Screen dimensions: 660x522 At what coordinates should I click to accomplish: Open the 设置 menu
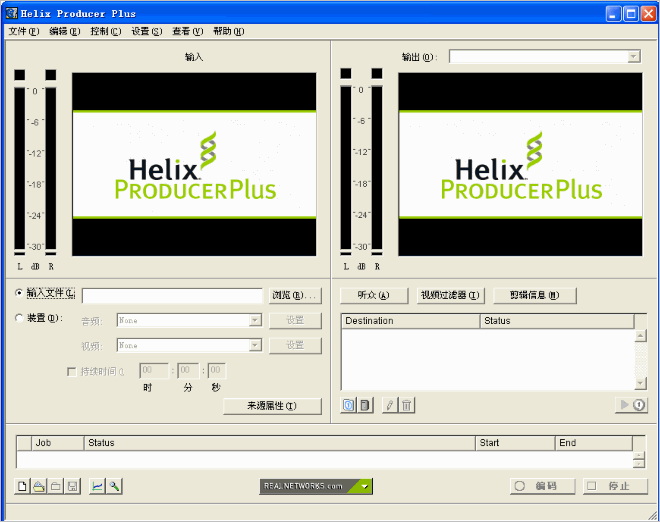coord(146,31)
